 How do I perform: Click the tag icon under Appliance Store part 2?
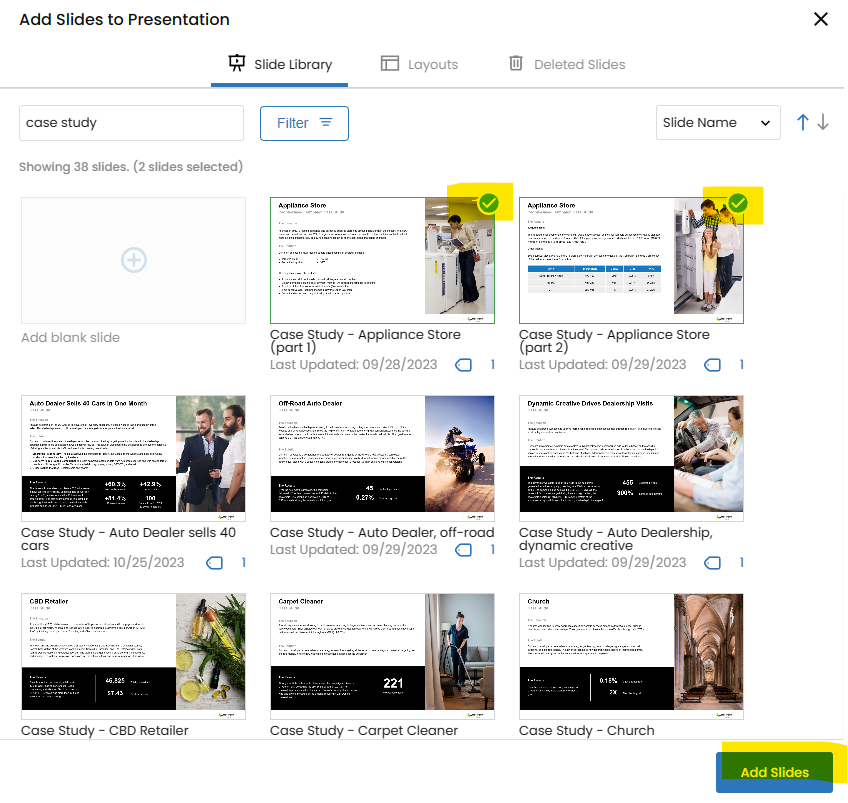pyautogui.click(x=712, y=365)
